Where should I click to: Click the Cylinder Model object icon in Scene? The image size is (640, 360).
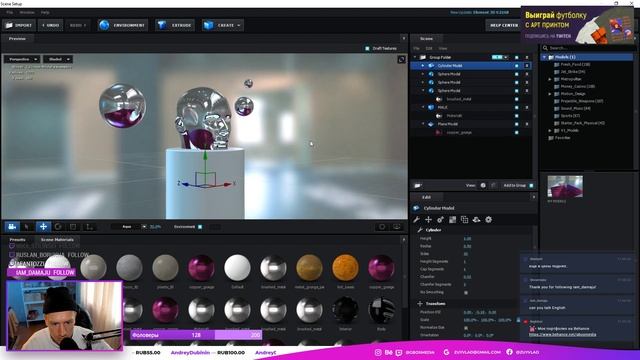click(x=431, y=66)
